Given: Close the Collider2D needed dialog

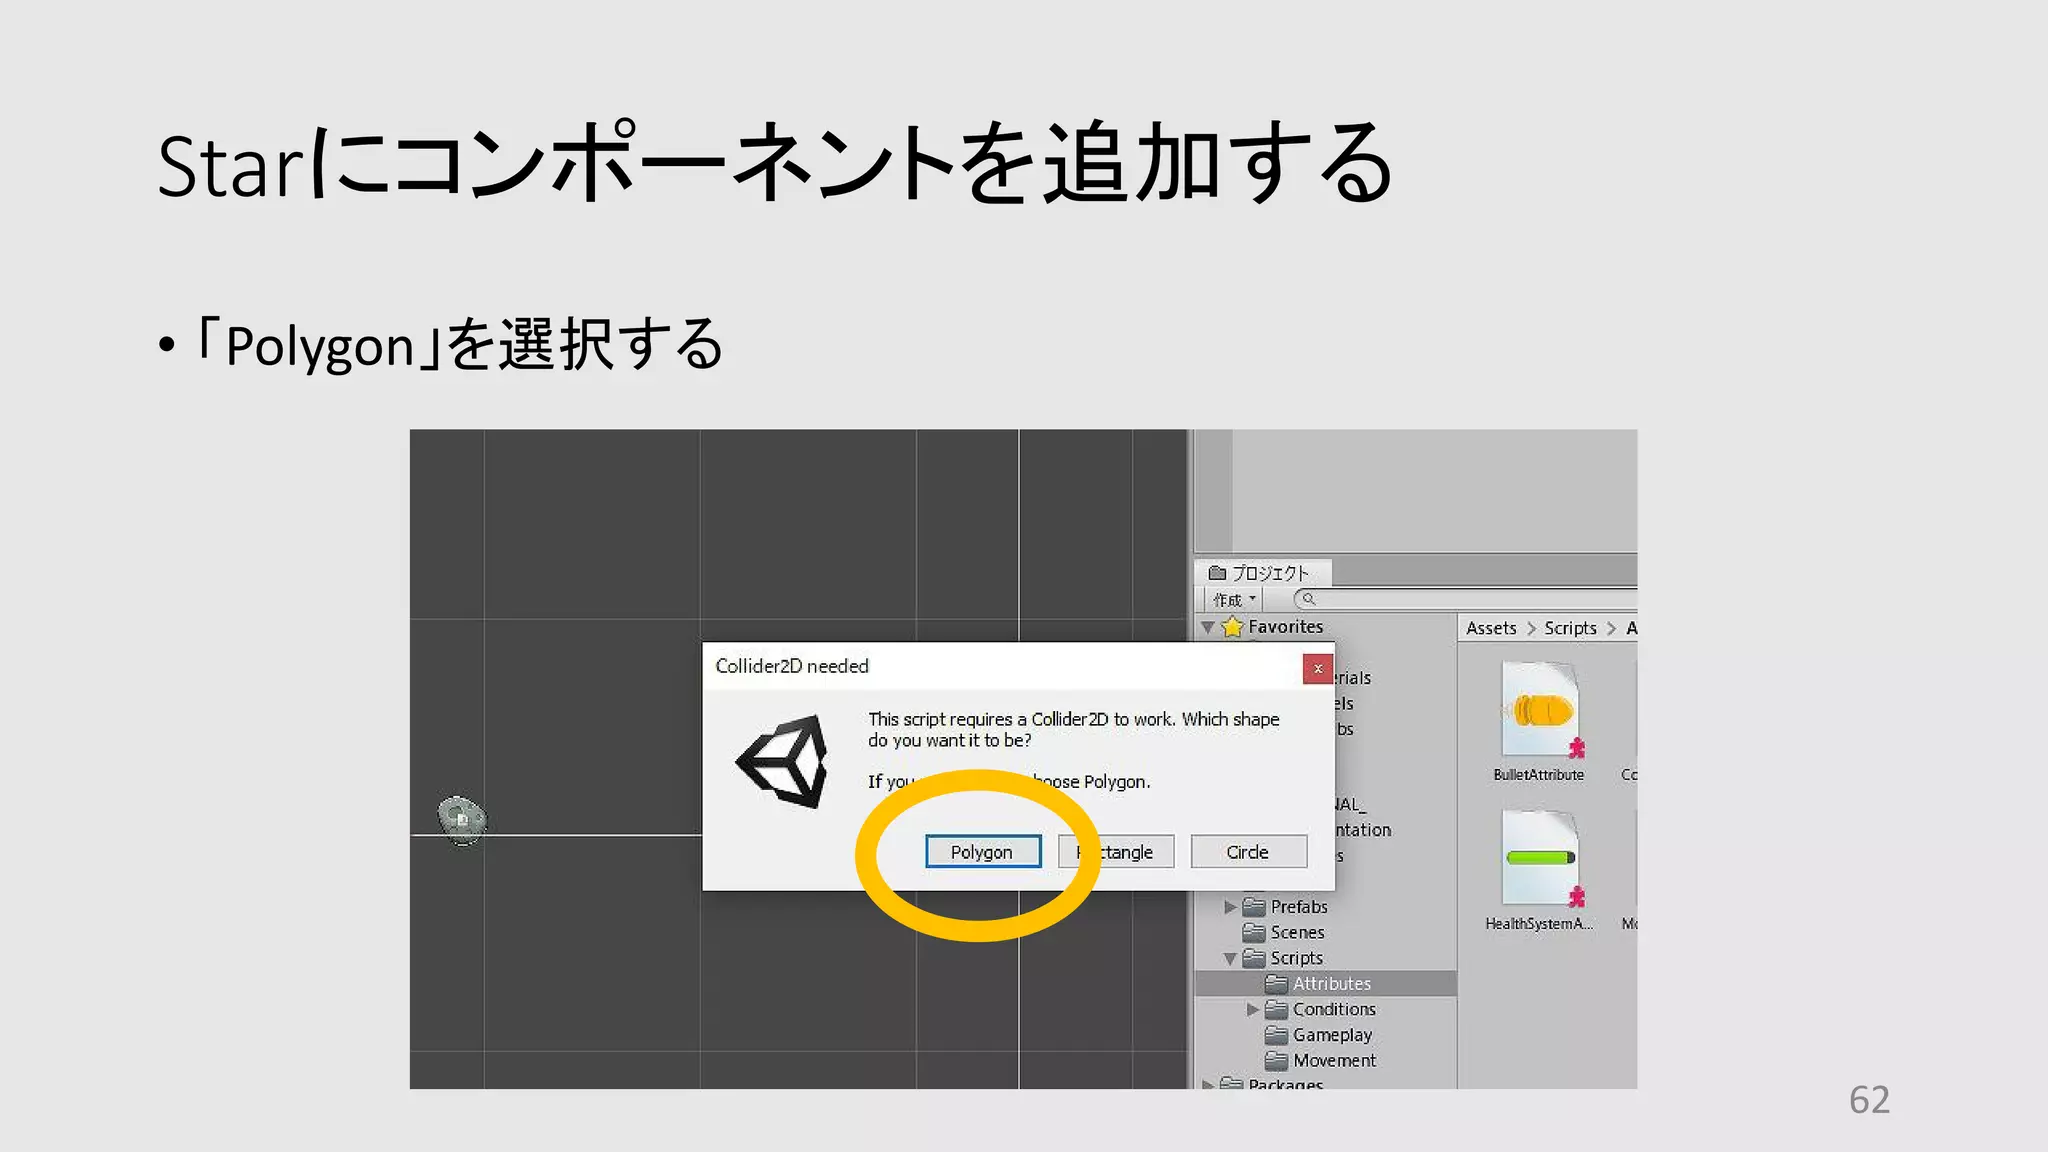Looking at the screenshot, I should (1318, 668).
